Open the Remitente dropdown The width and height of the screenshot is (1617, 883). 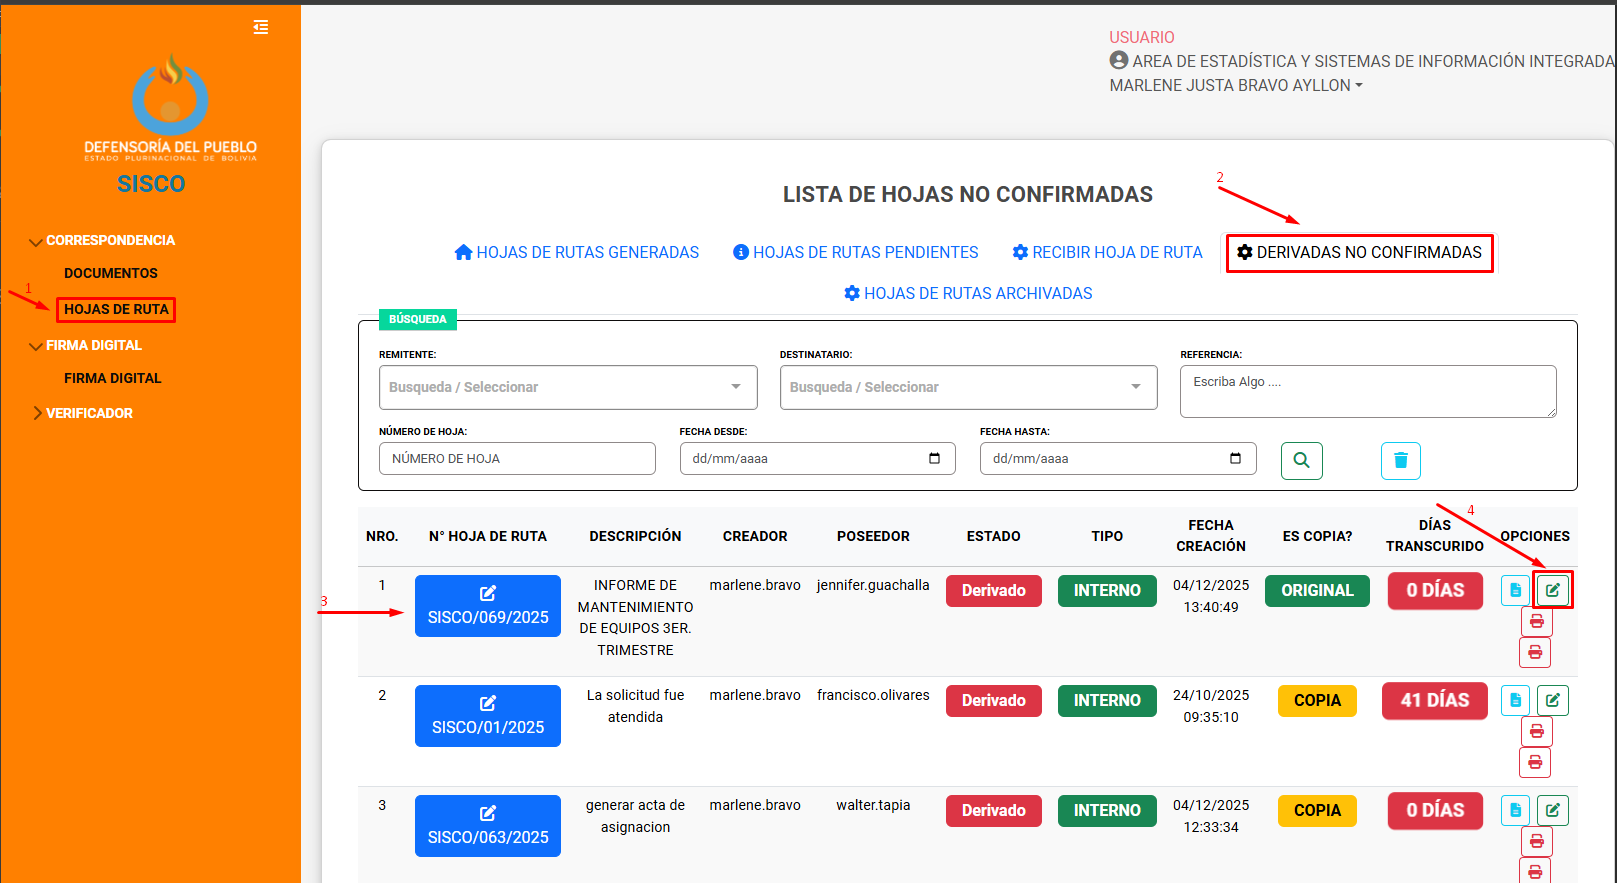pos(567,387)
